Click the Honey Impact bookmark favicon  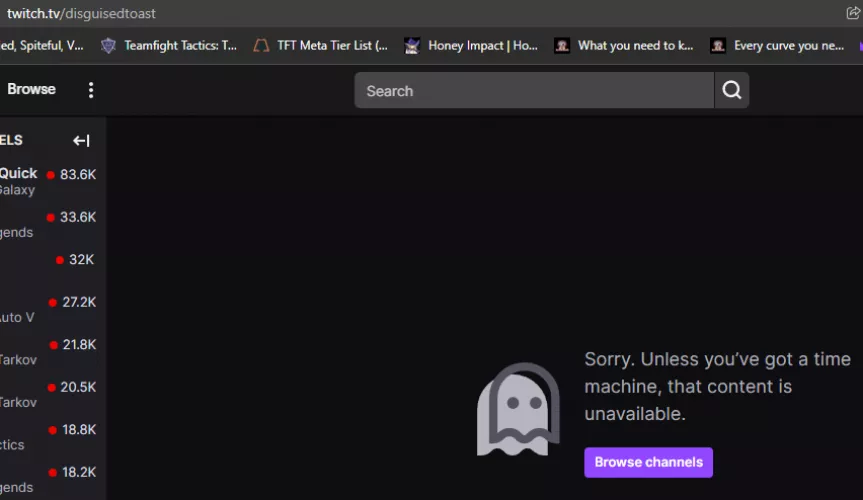click(x=412, y=46)
